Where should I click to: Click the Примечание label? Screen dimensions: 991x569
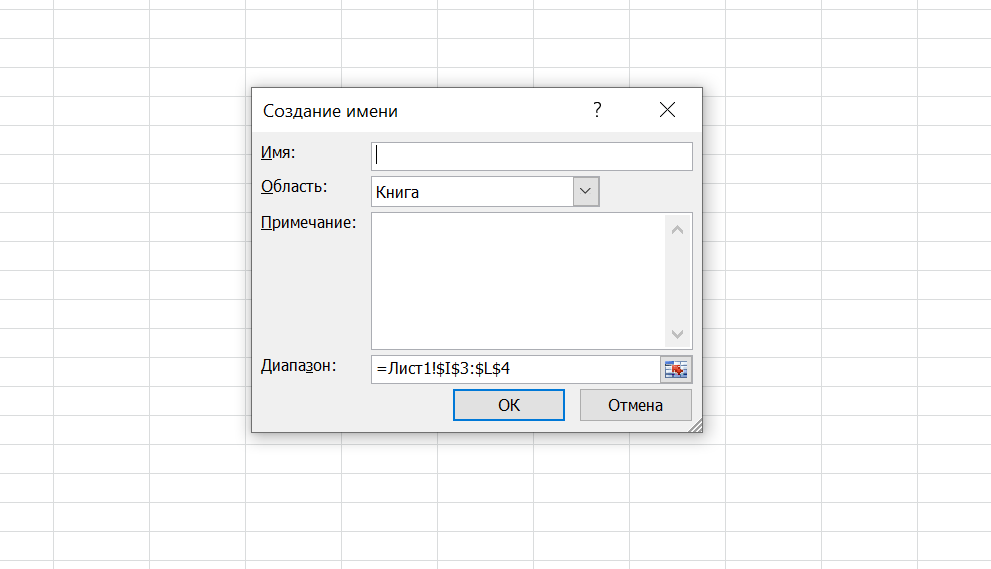click(308, 223)
